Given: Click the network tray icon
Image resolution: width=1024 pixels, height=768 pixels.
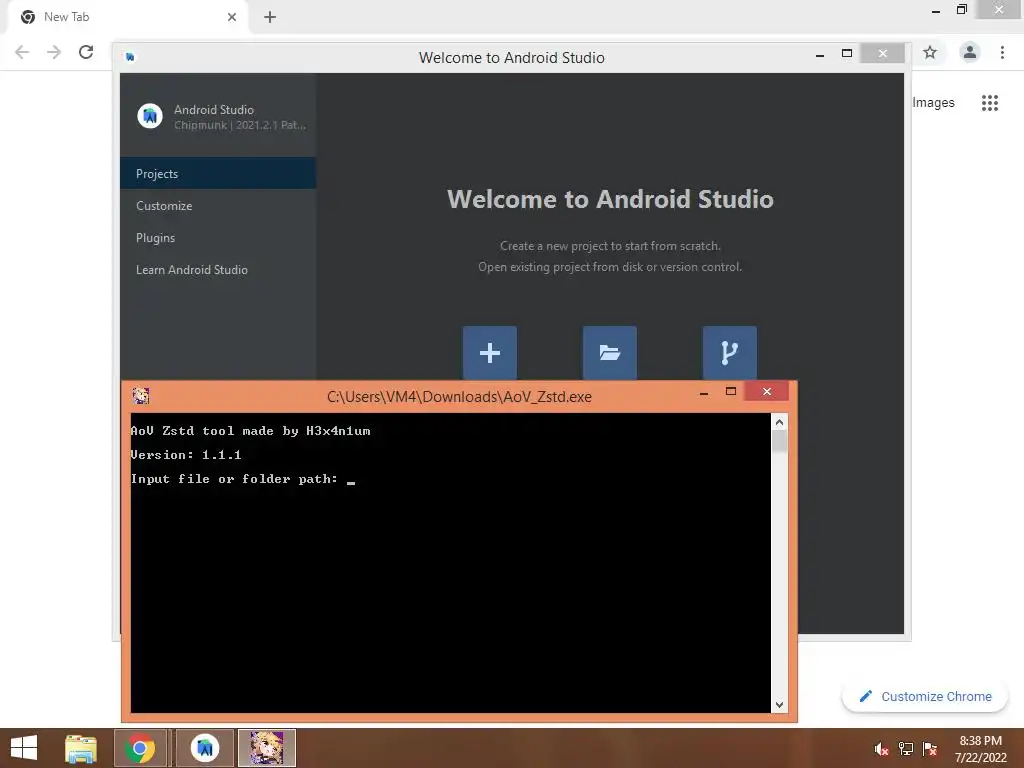Looking at the screenshot, I should tap(906, 749).
